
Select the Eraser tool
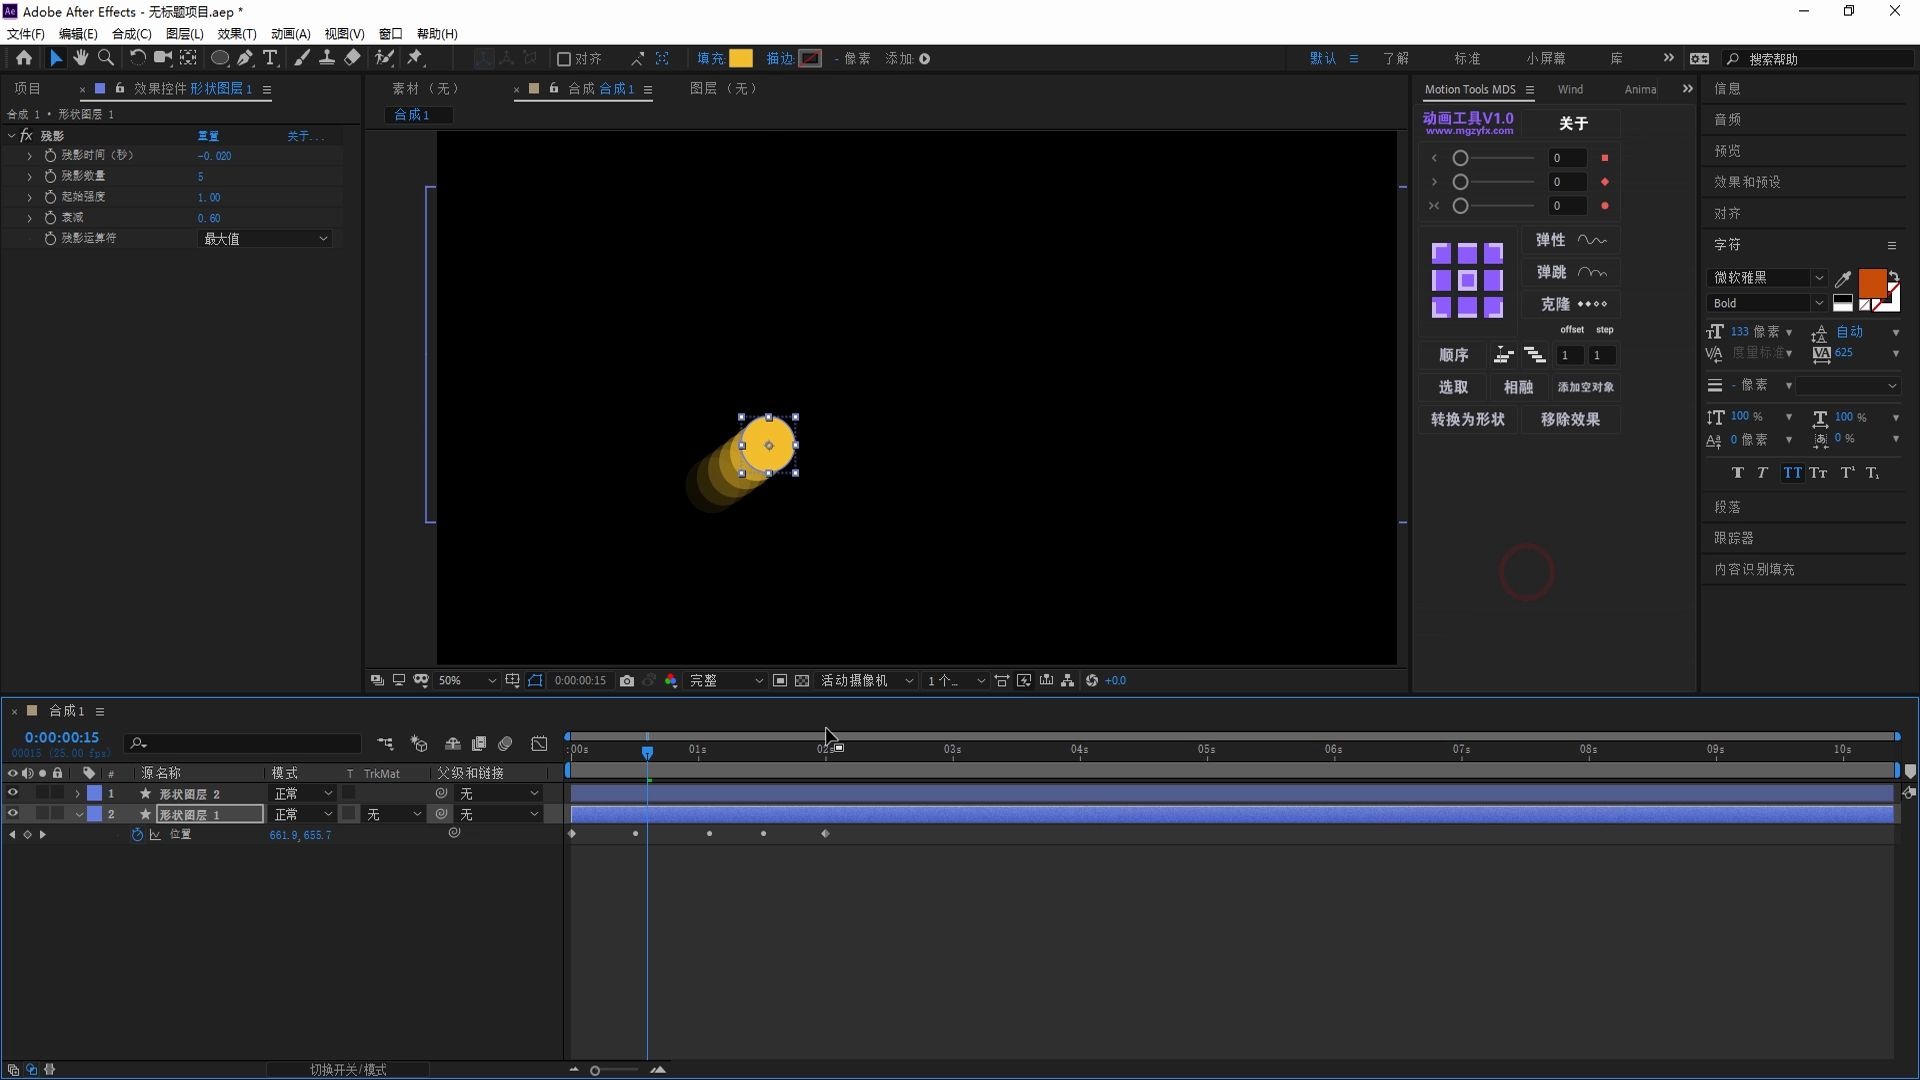pyautogui.click(x=352, y=58)
